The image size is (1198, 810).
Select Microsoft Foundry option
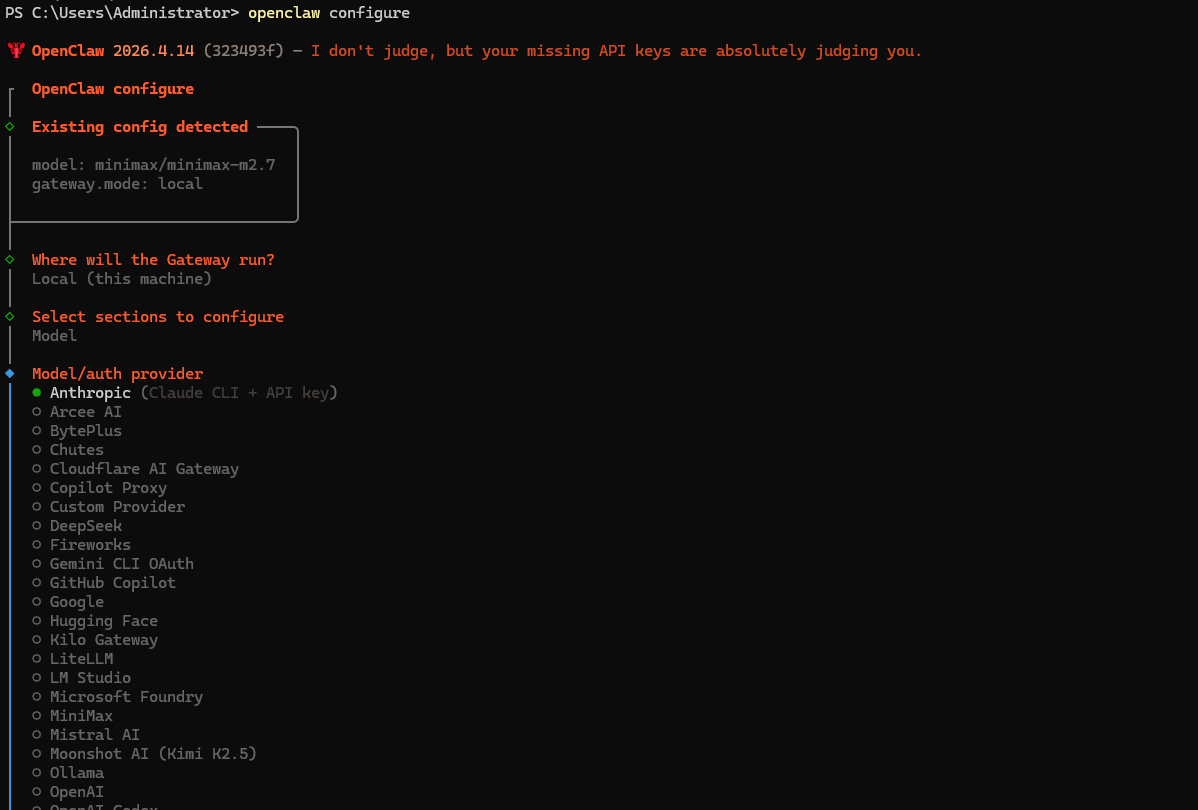point(126,697)
